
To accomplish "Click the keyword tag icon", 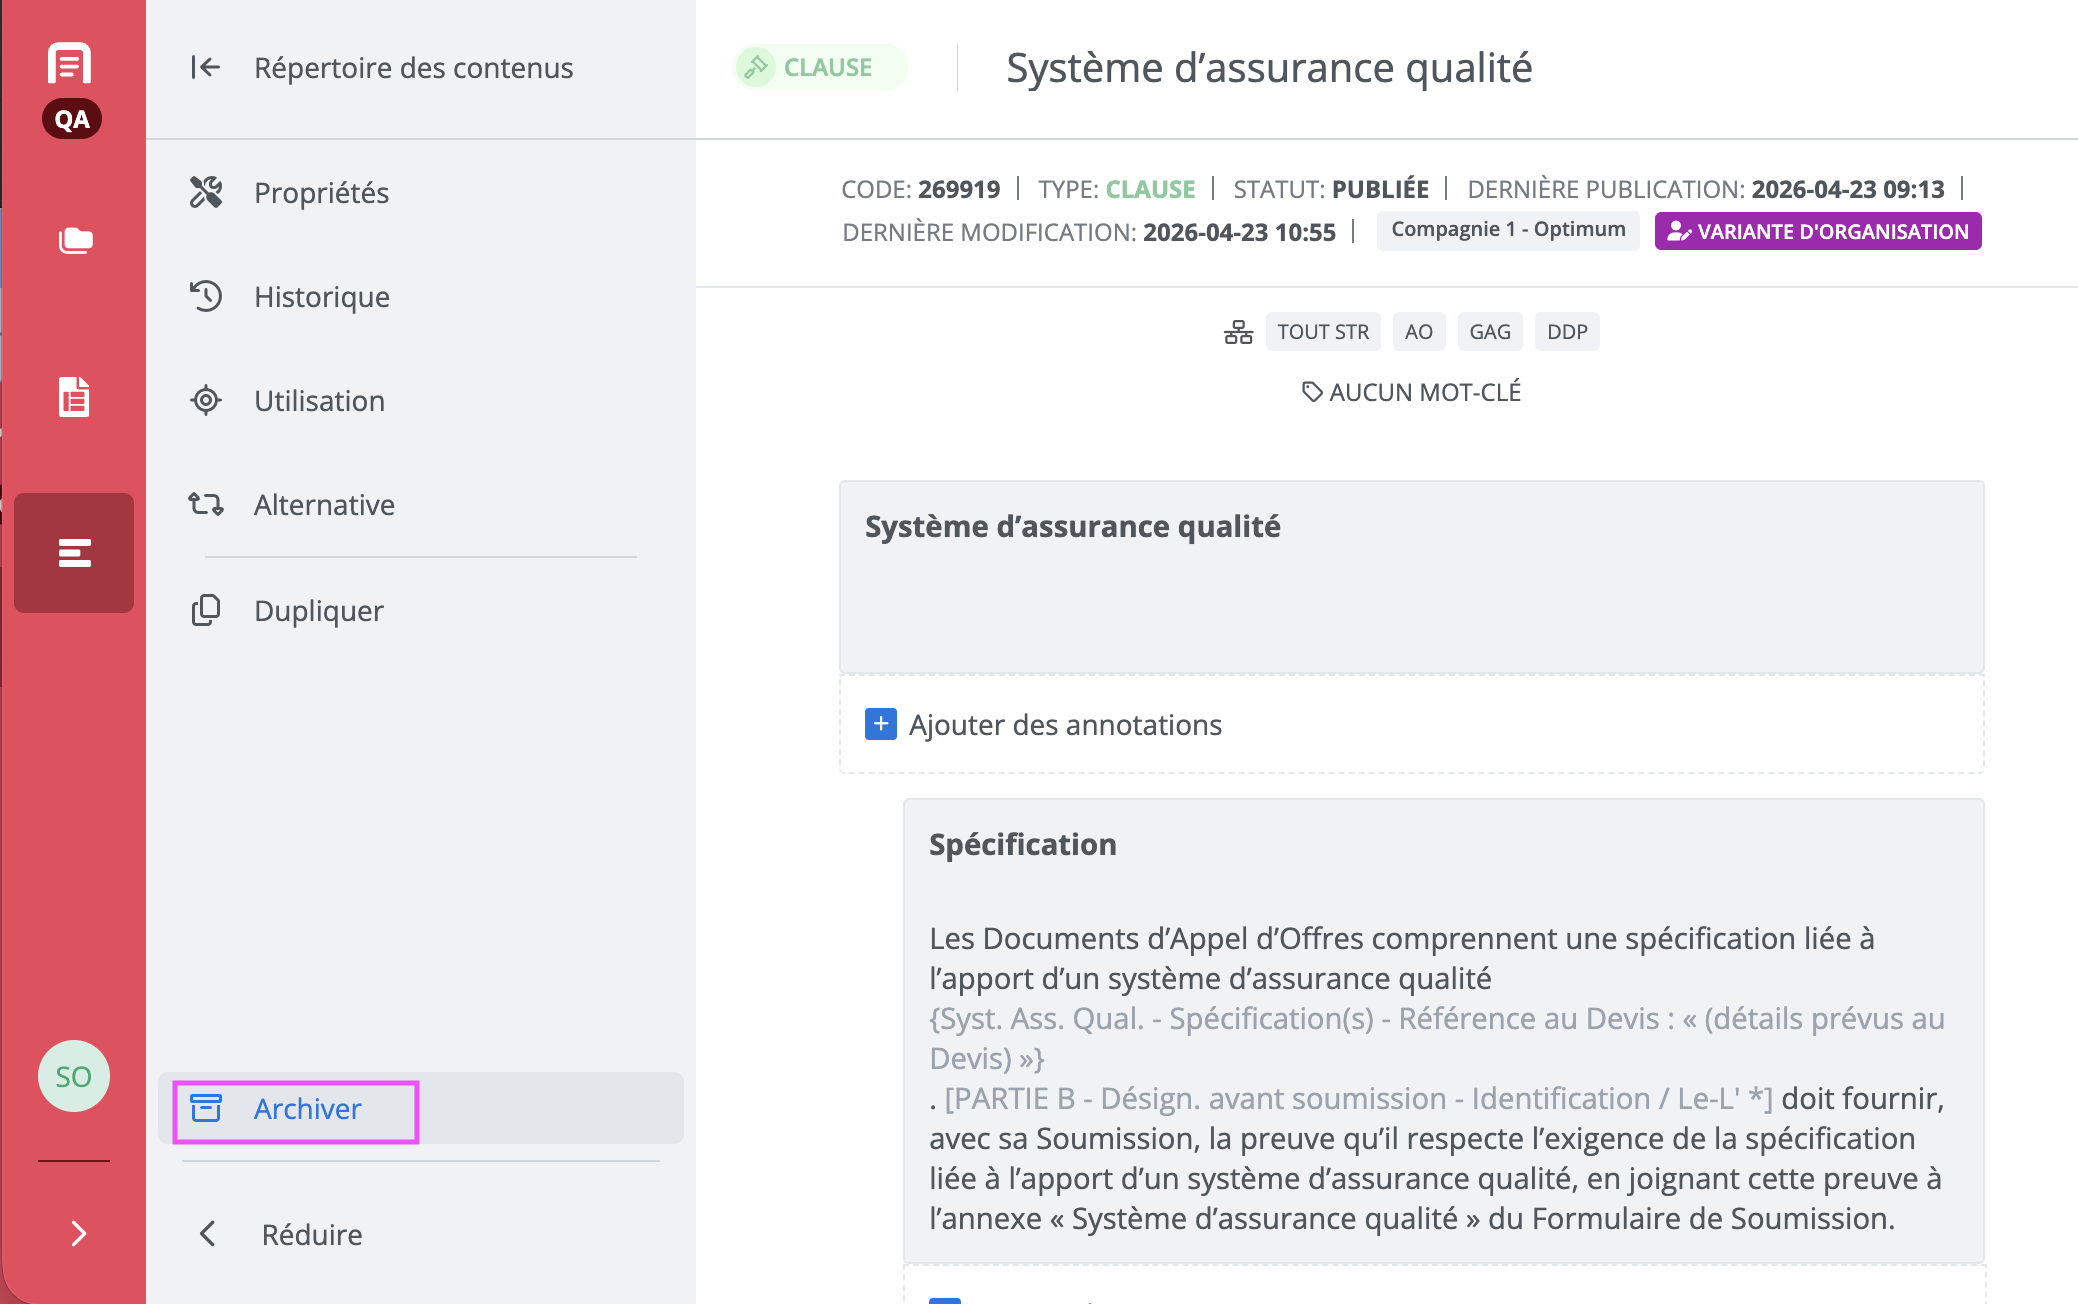I will [1312, 392].
